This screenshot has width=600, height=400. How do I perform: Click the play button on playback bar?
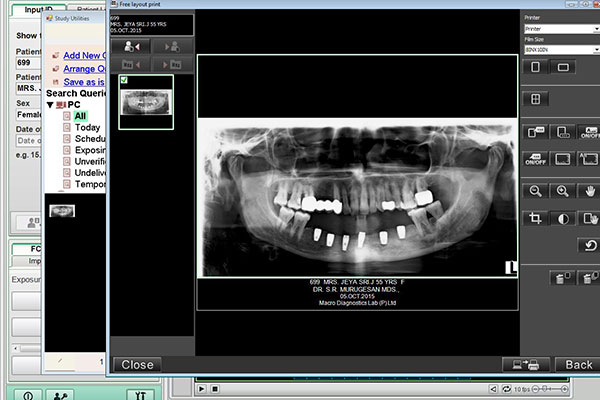201,389
